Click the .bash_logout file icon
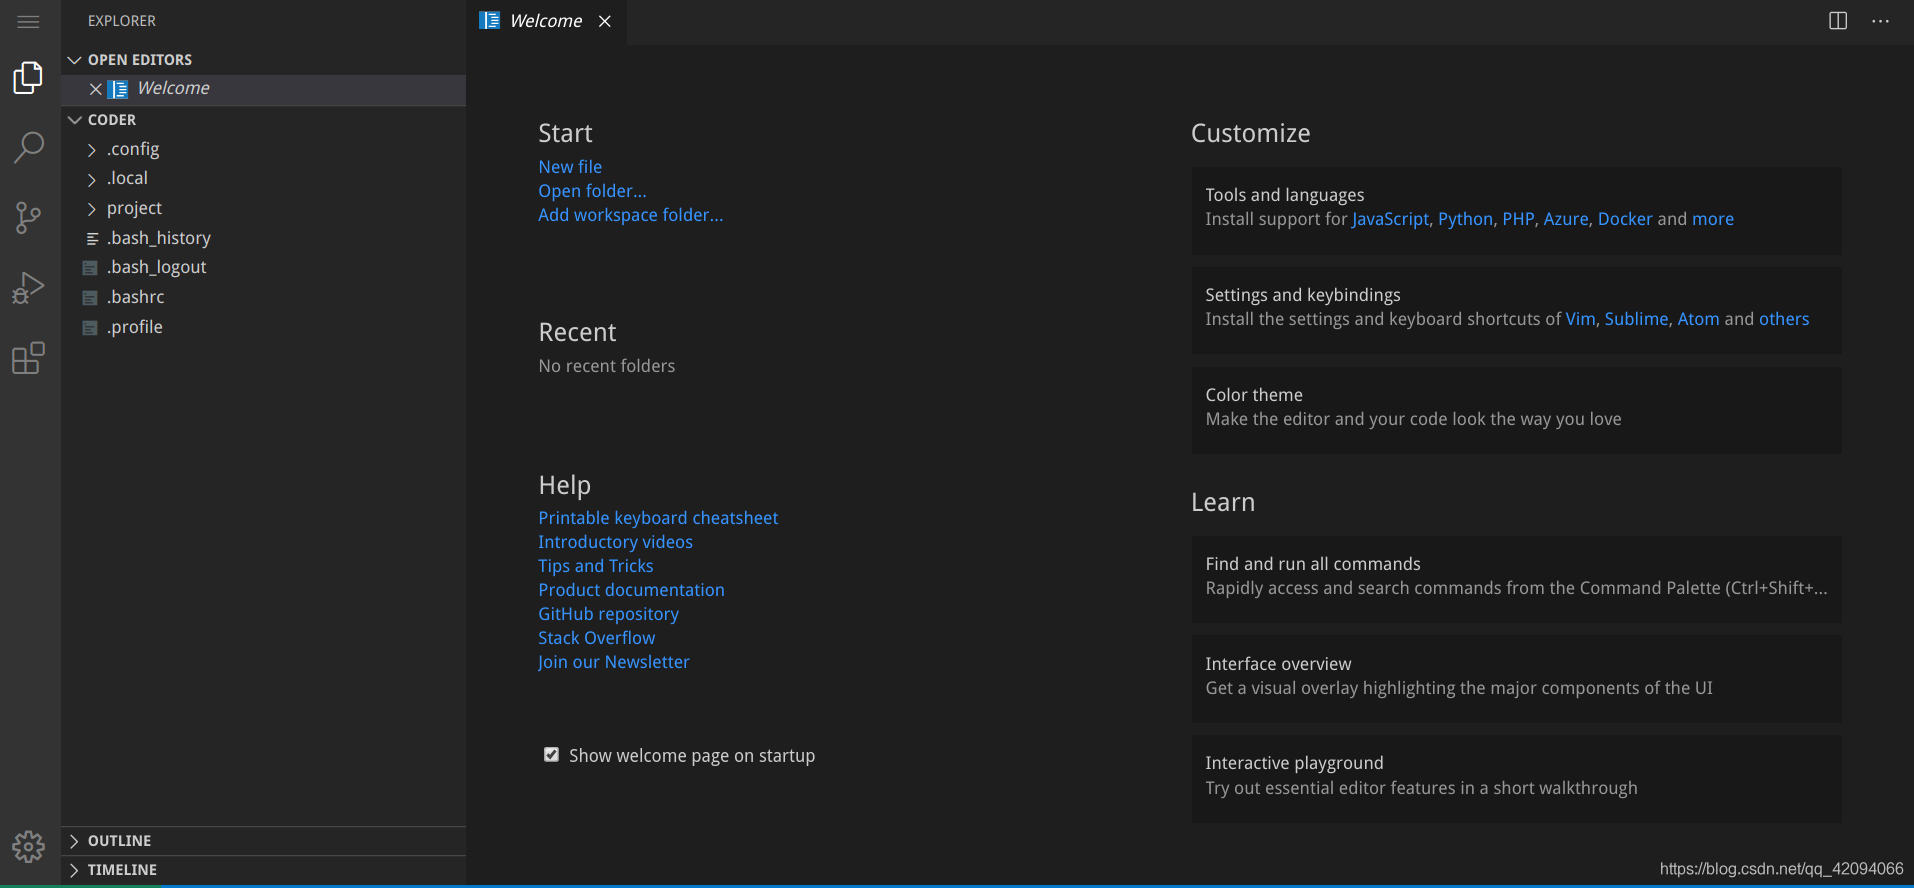The height and width of the screenshot is (888, 1914). [x=90, y=268]
